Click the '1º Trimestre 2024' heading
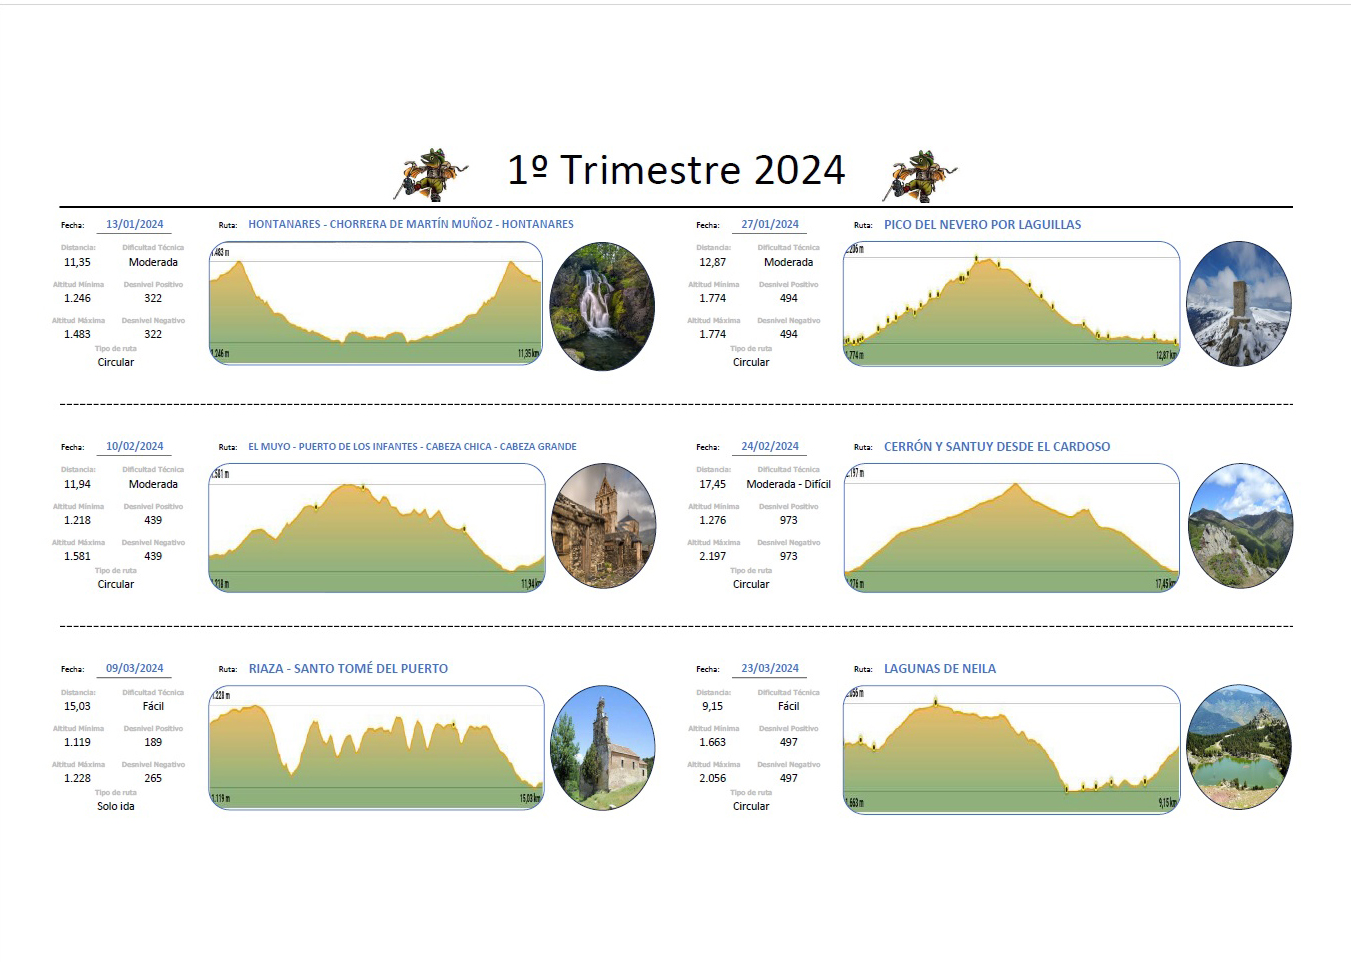 pyautogui.click(x=676, y=170)
